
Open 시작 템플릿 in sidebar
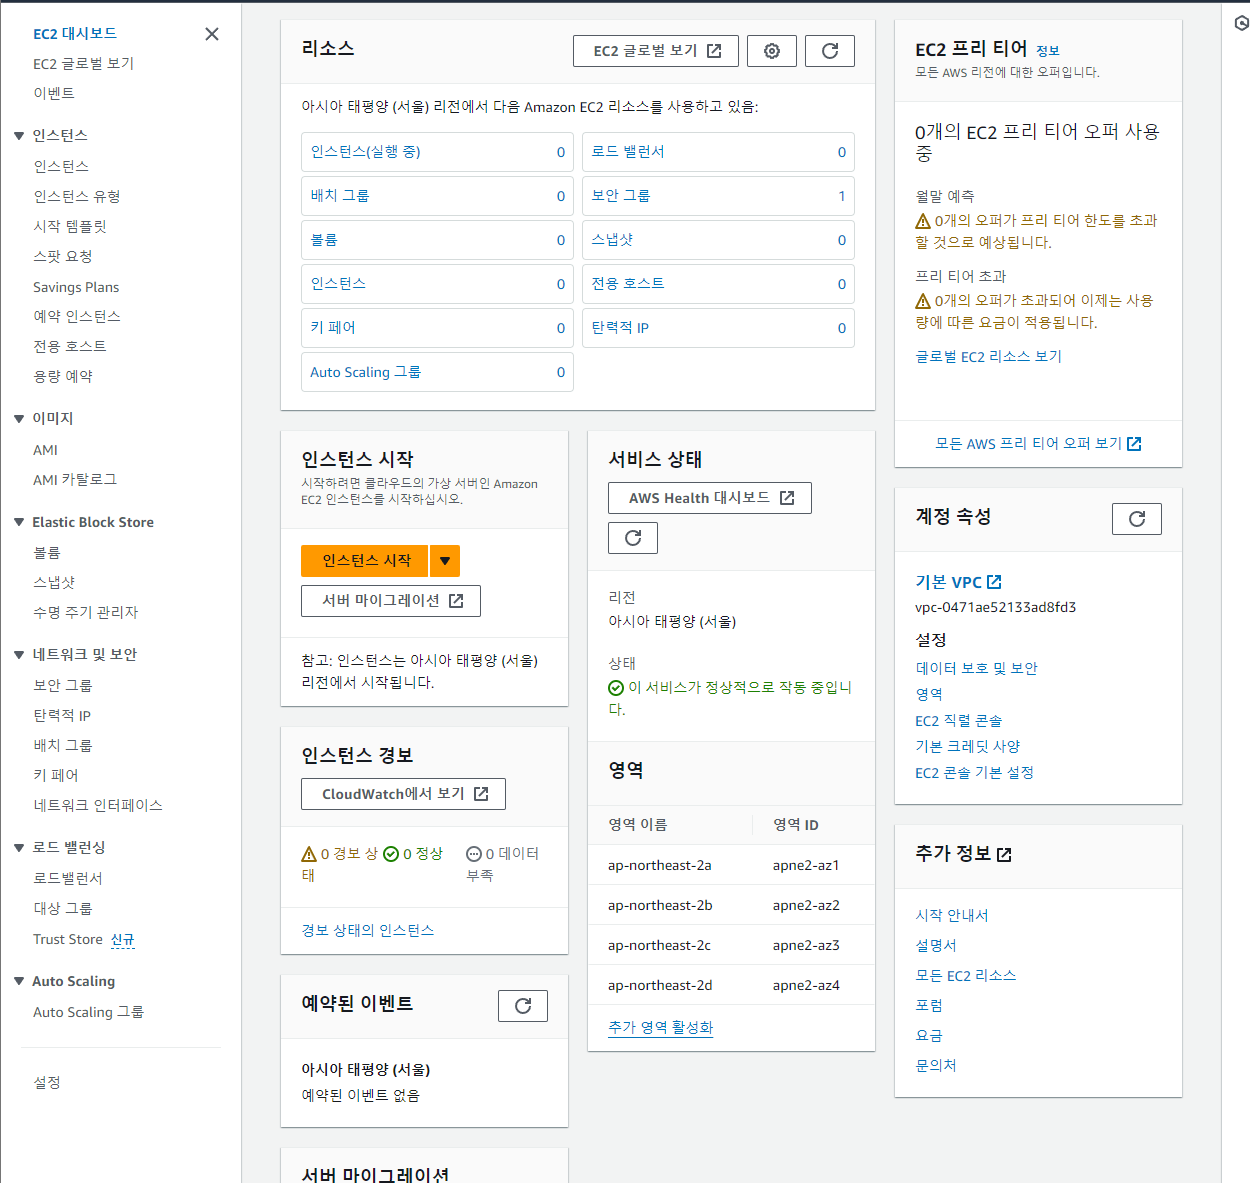(70, 227)
